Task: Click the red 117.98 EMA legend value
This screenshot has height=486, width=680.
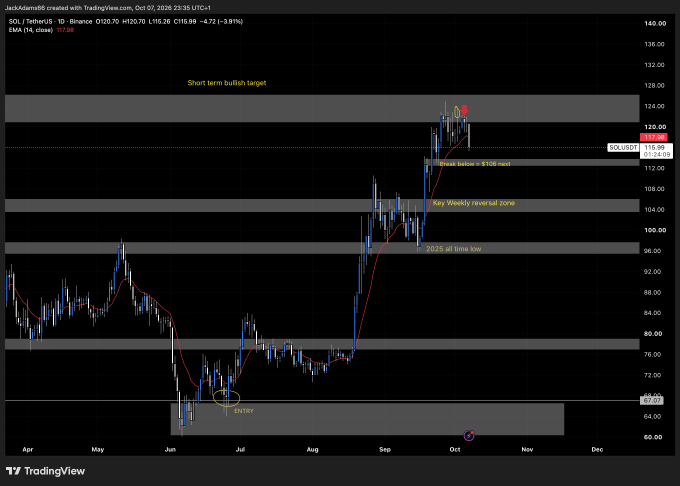Action: (65, 30)
